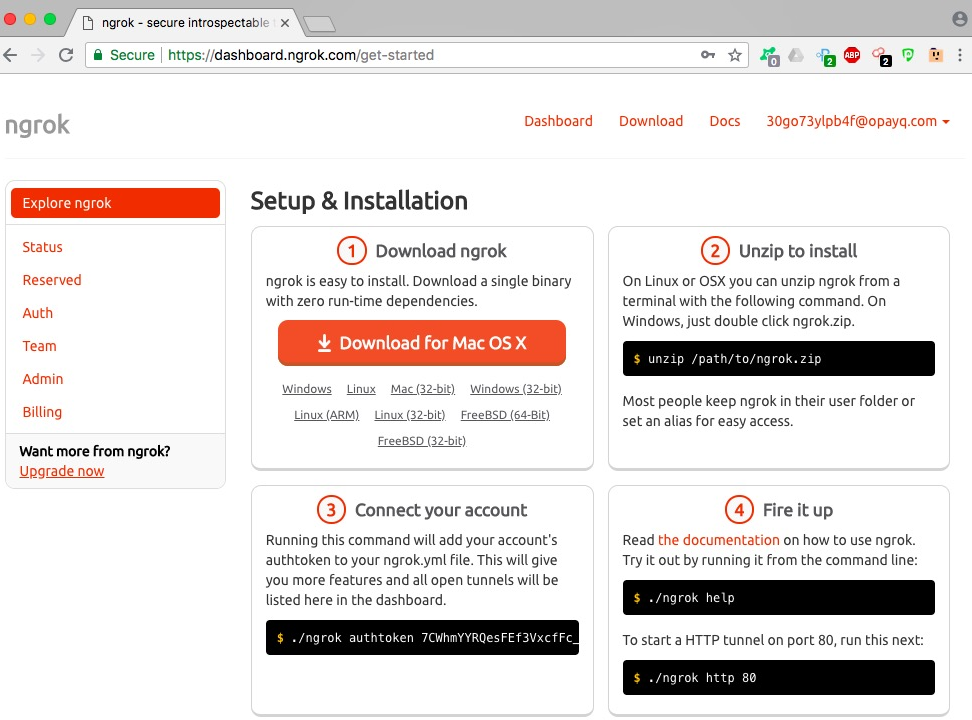Open the Auth sidebar section
Screen dimensions: 972x720
pyautogui.click(x=38, y=313)
